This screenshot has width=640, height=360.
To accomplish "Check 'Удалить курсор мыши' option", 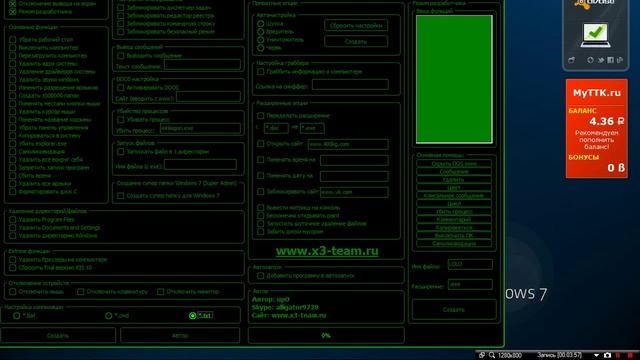I will (13, 111).
